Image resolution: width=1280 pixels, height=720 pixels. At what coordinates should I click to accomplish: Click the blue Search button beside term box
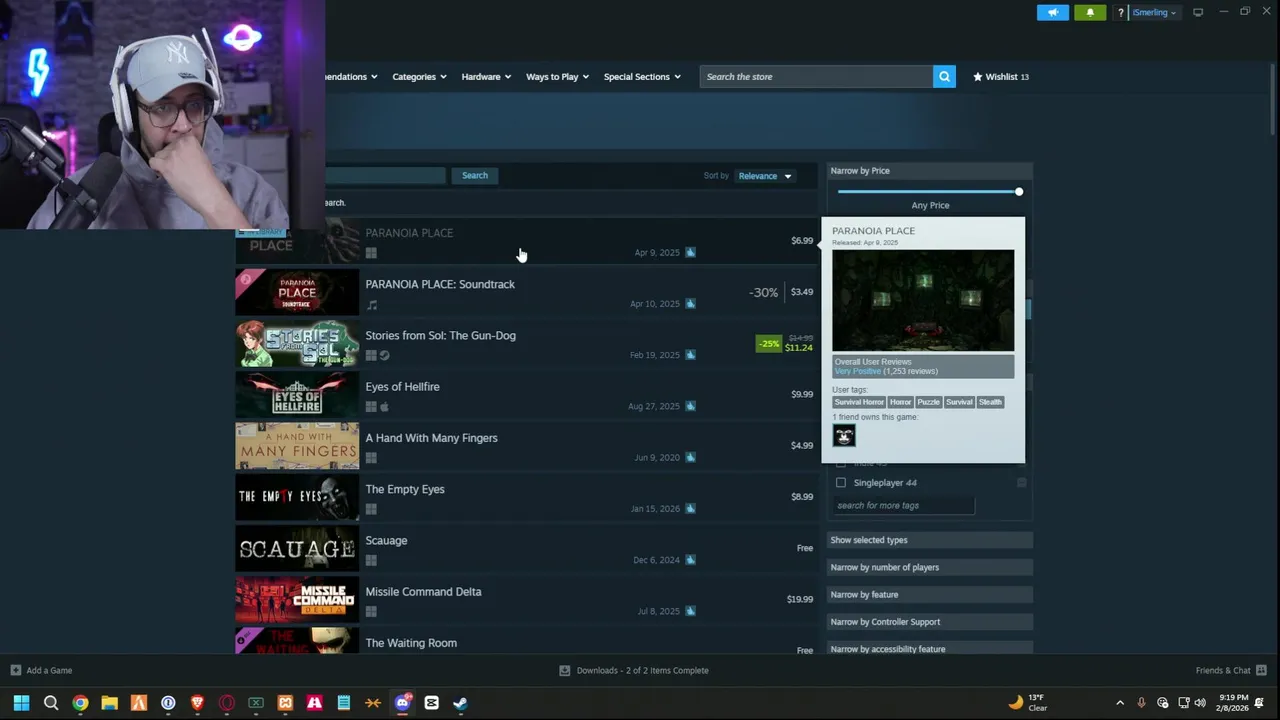pos(475,176)
